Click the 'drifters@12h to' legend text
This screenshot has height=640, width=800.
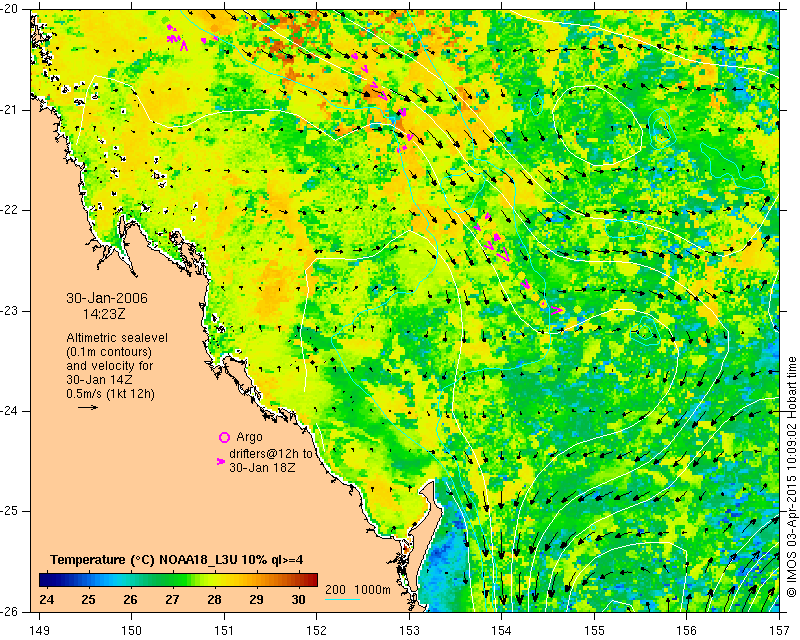(x=270, y=454)
